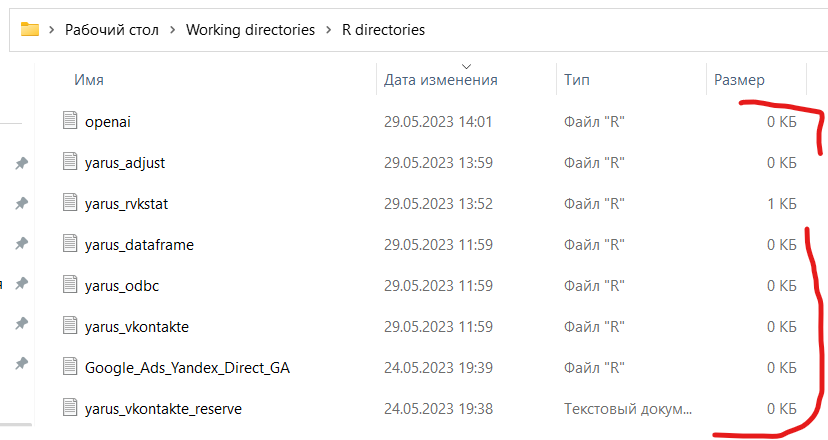Expand chevron after Рабочий стол
This screenshot has height=440, width=828.
click(173, 30)
